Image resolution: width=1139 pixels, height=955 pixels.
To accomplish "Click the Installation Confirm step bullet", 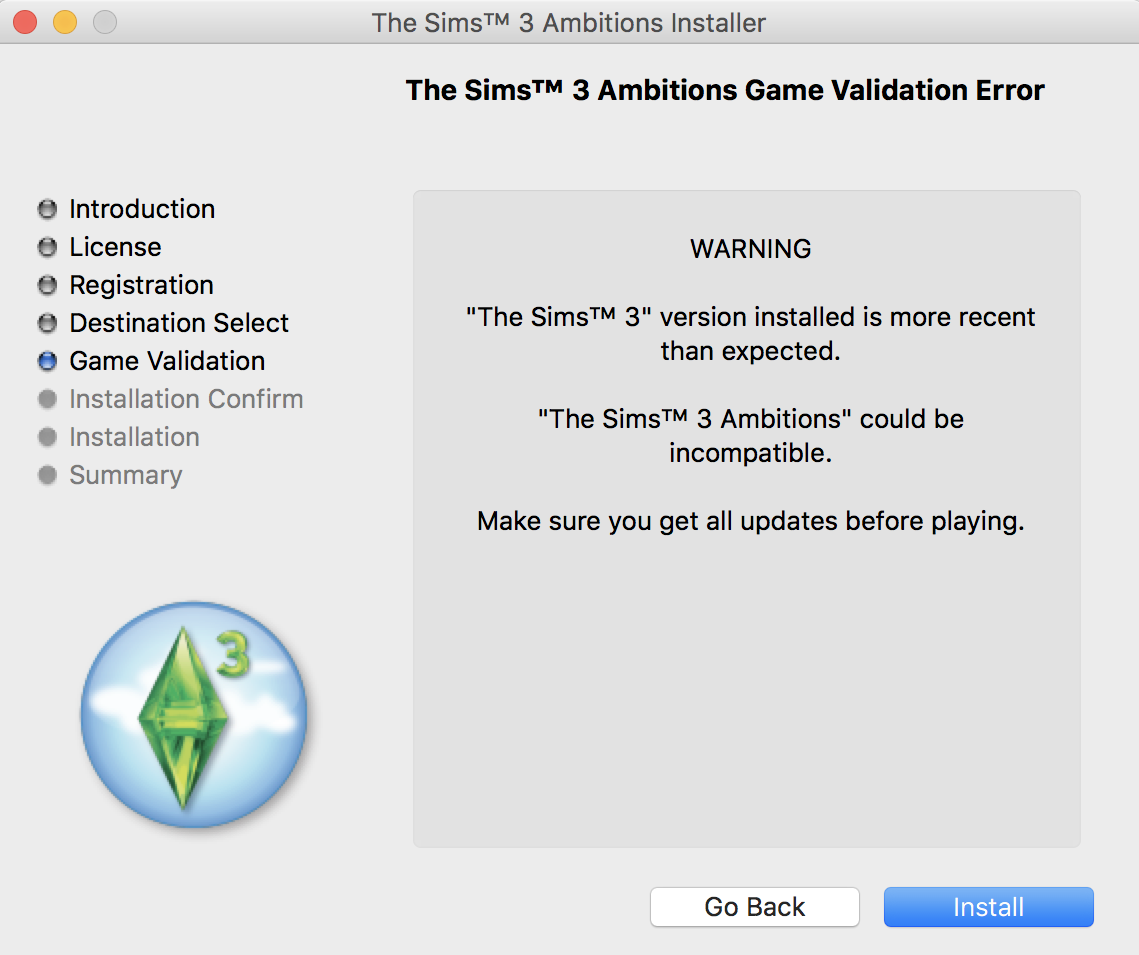I will coord(47,399).
